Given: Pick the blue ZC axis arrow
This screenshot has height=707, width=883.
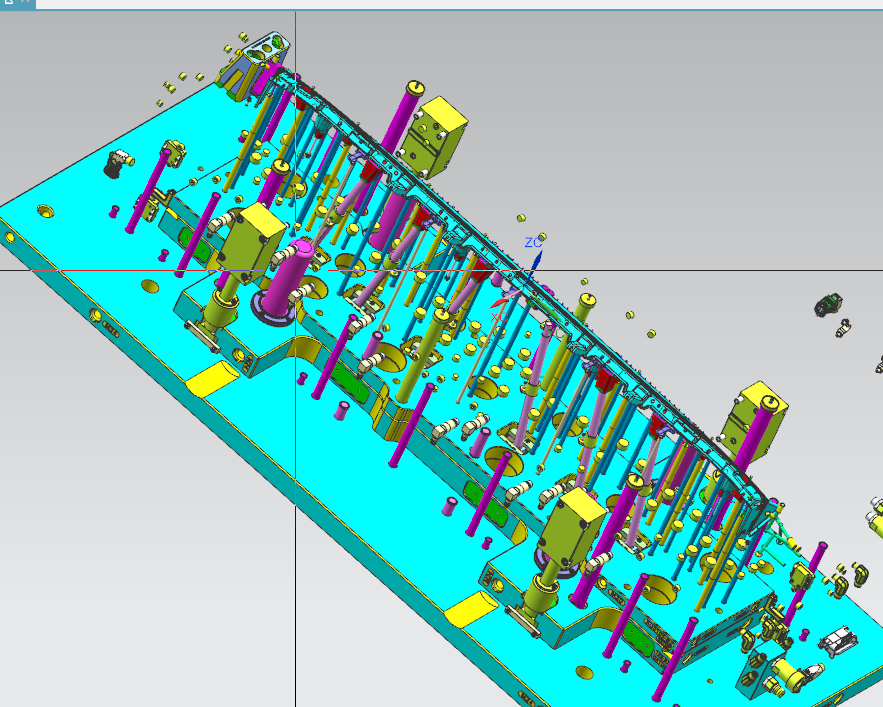Looking at the screenshot, I should (x=535, y=265).
